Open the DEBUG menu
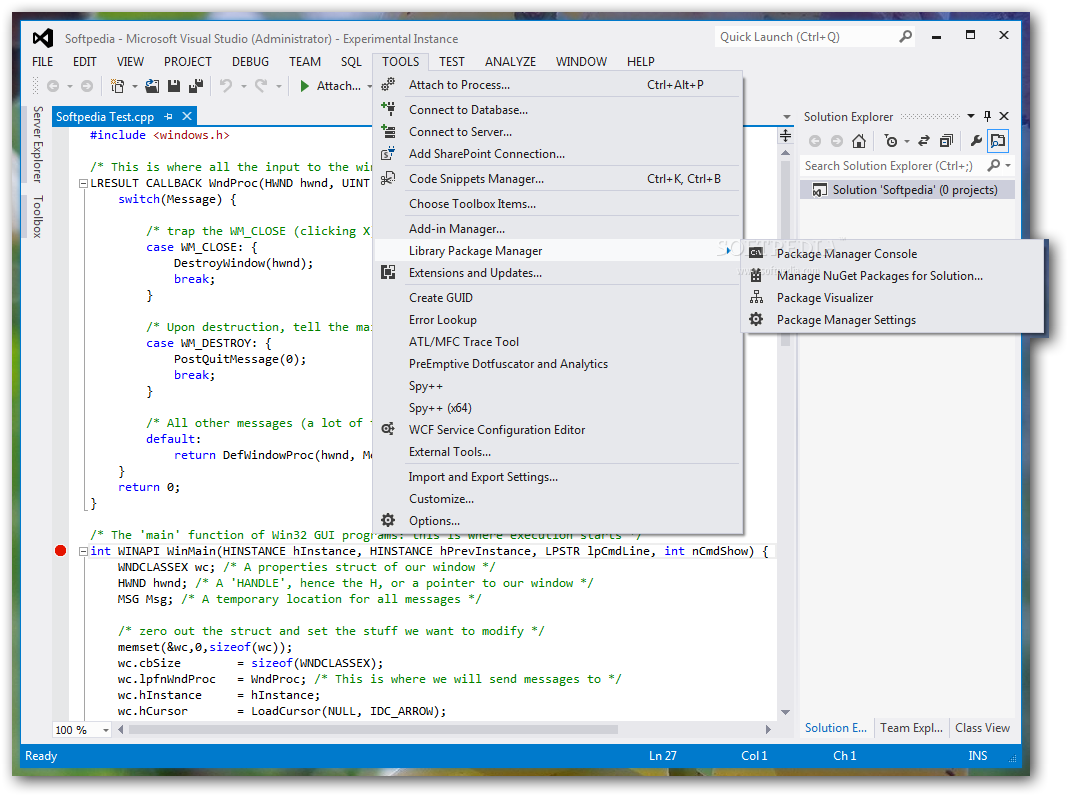This screenshot has height=796, width=1069. point(250,61)
